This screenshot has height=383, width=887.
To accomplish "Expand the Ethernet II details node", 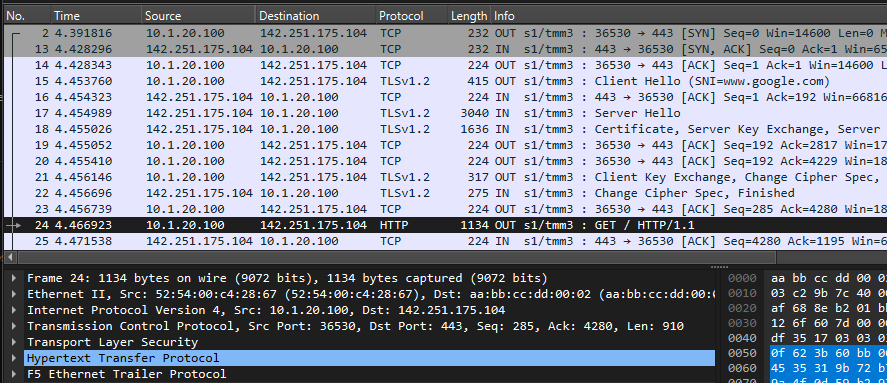I will click(14, 294).
